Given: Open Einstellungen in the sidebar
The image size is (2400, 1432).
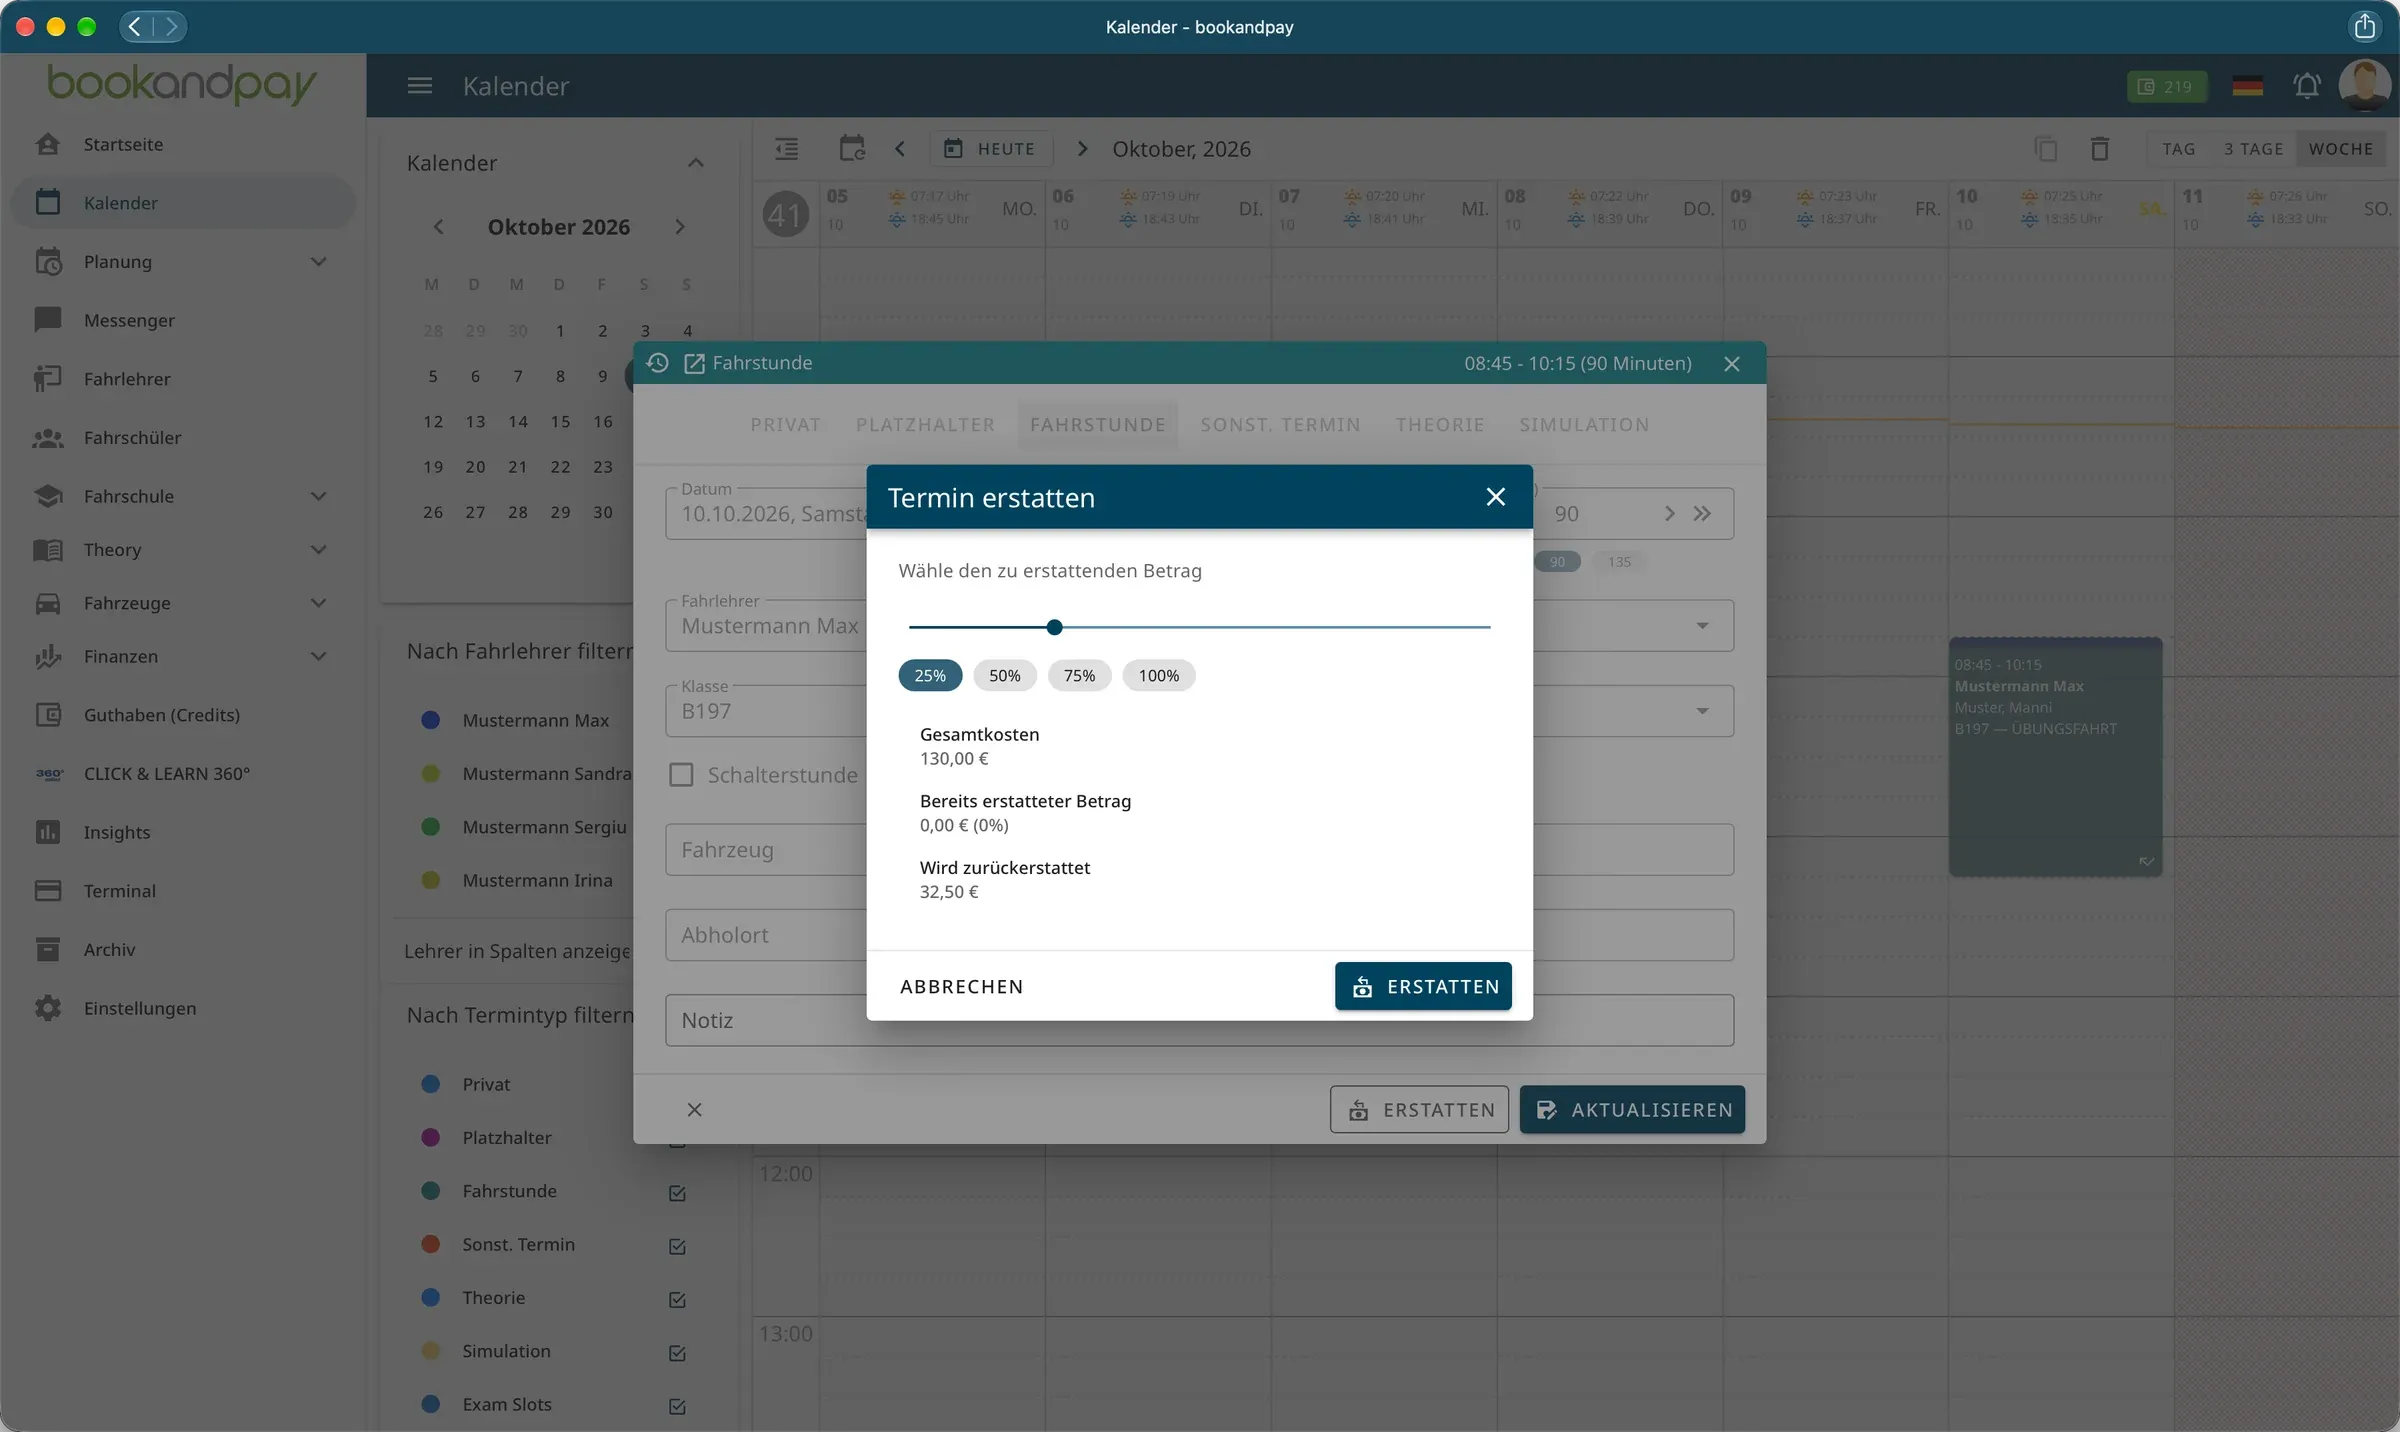Looking at the screenshot, I should click(184, 1008).
